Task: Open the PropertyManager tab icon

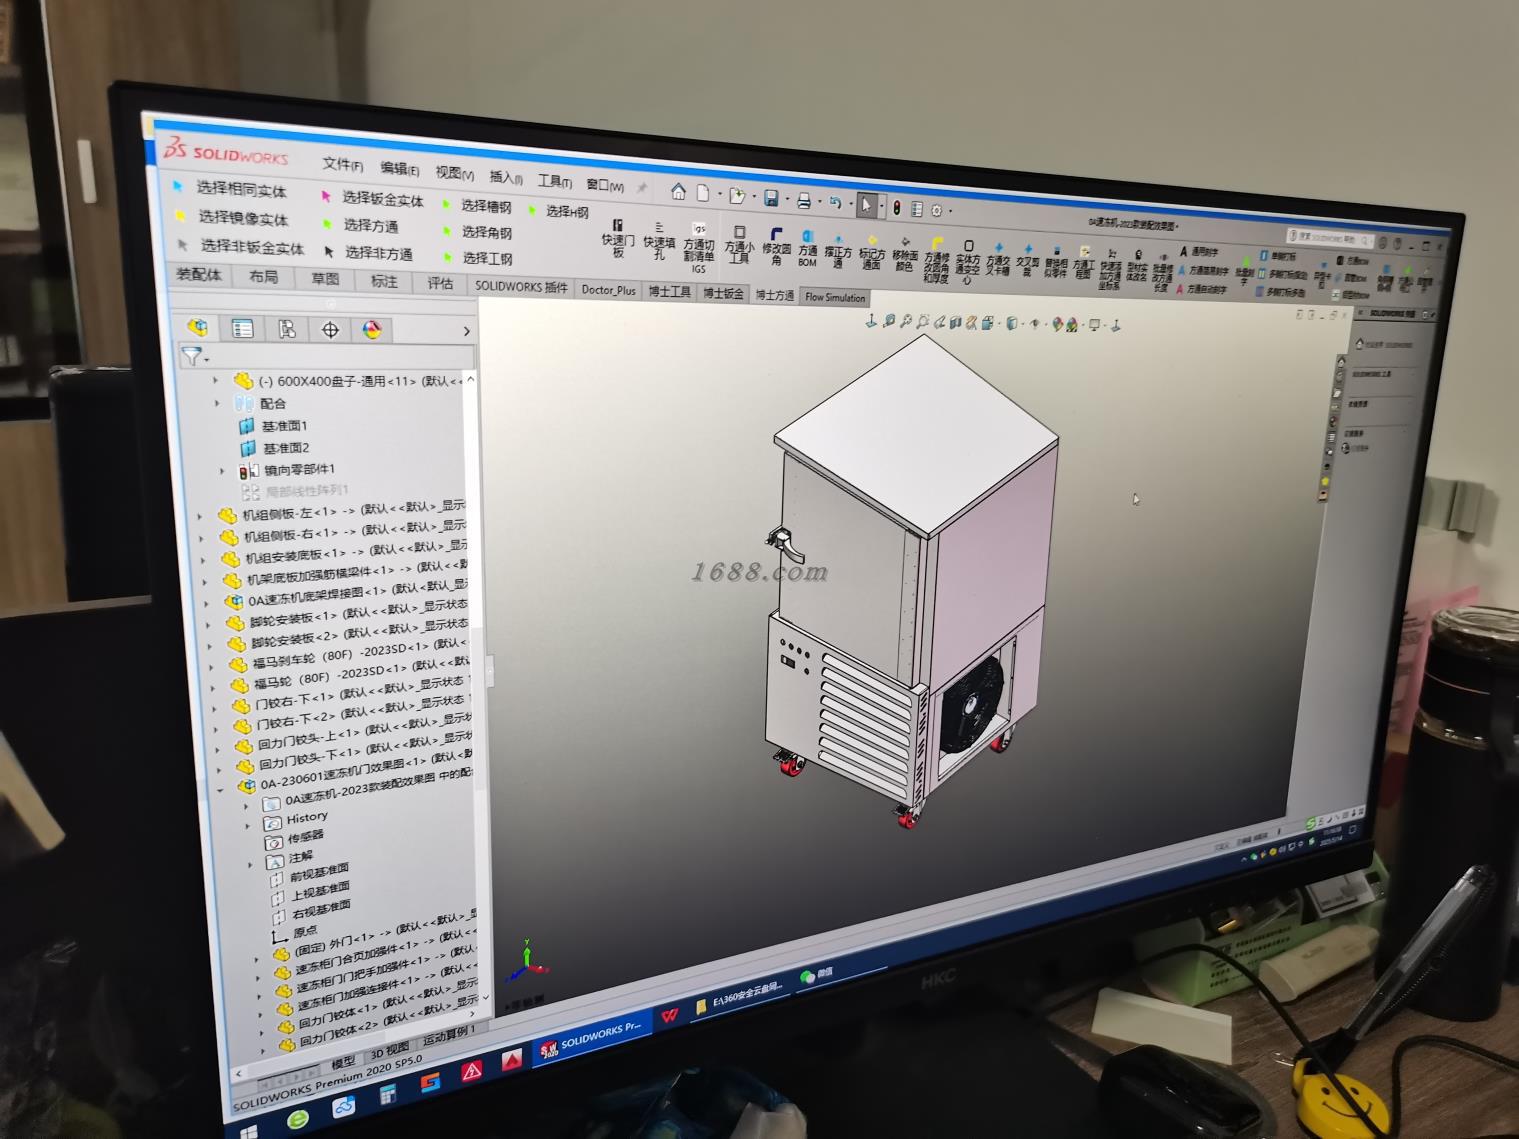Action: click(x=242, y=328)
